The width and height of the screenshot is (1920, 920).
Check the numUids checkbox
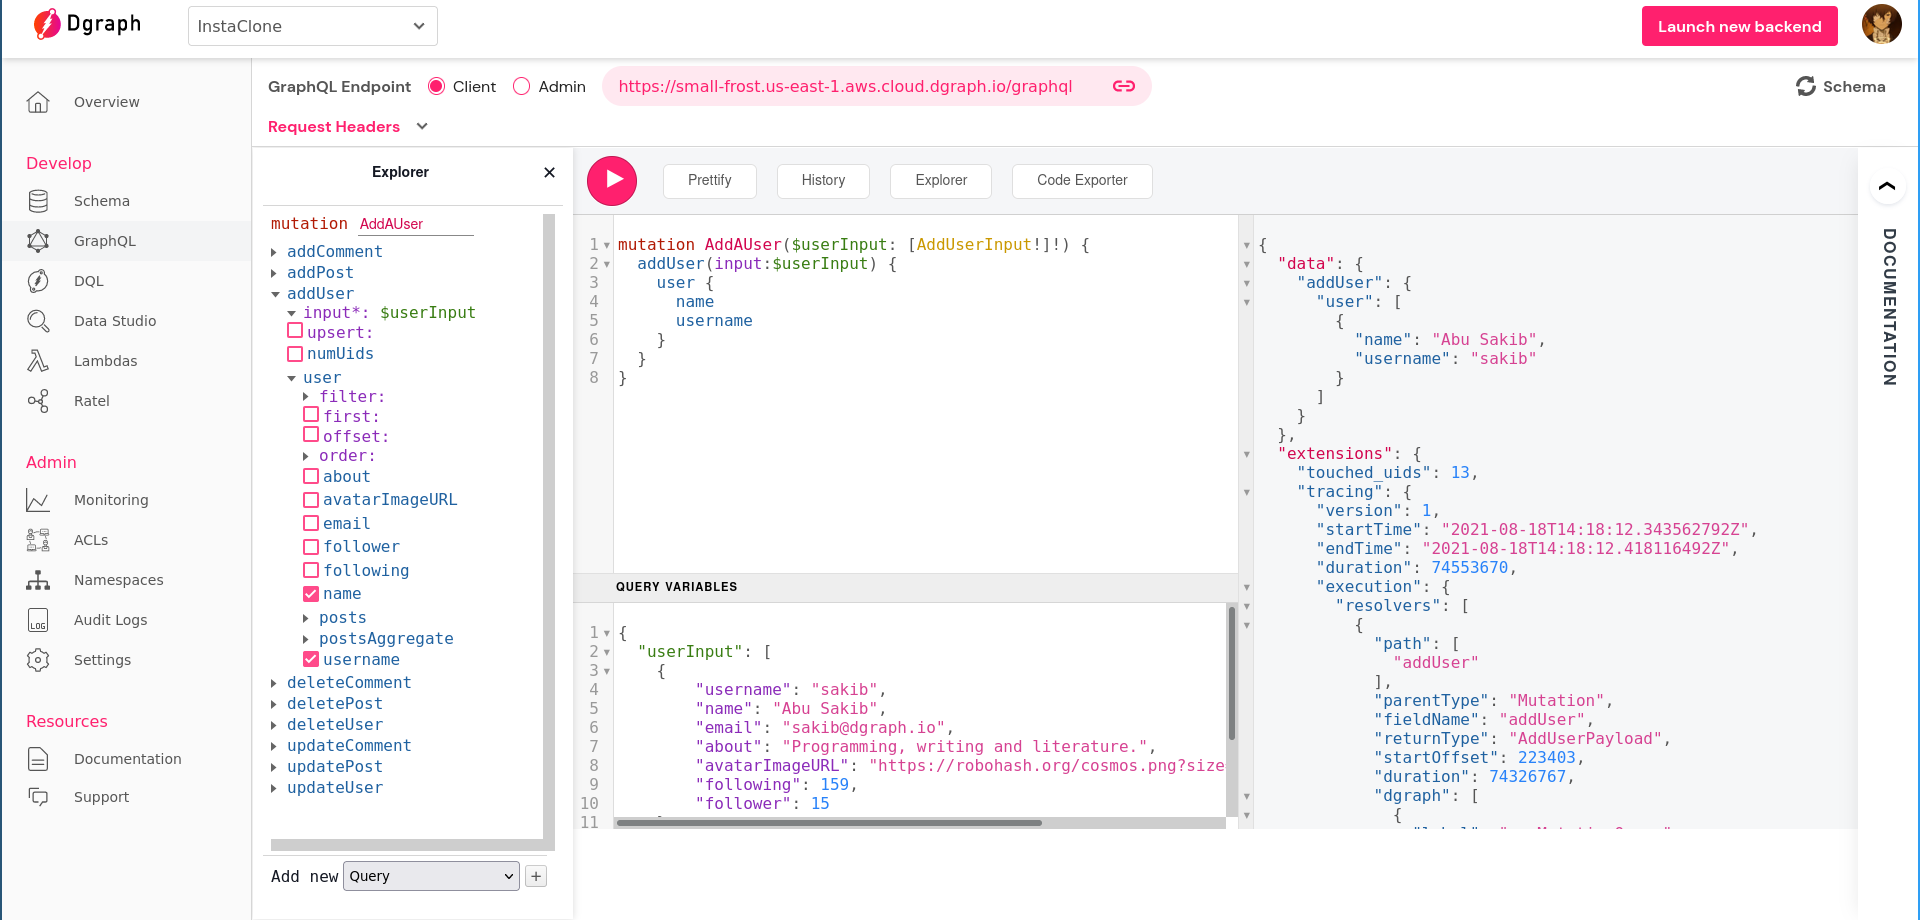pyautogui.click(x=295, y=353)
